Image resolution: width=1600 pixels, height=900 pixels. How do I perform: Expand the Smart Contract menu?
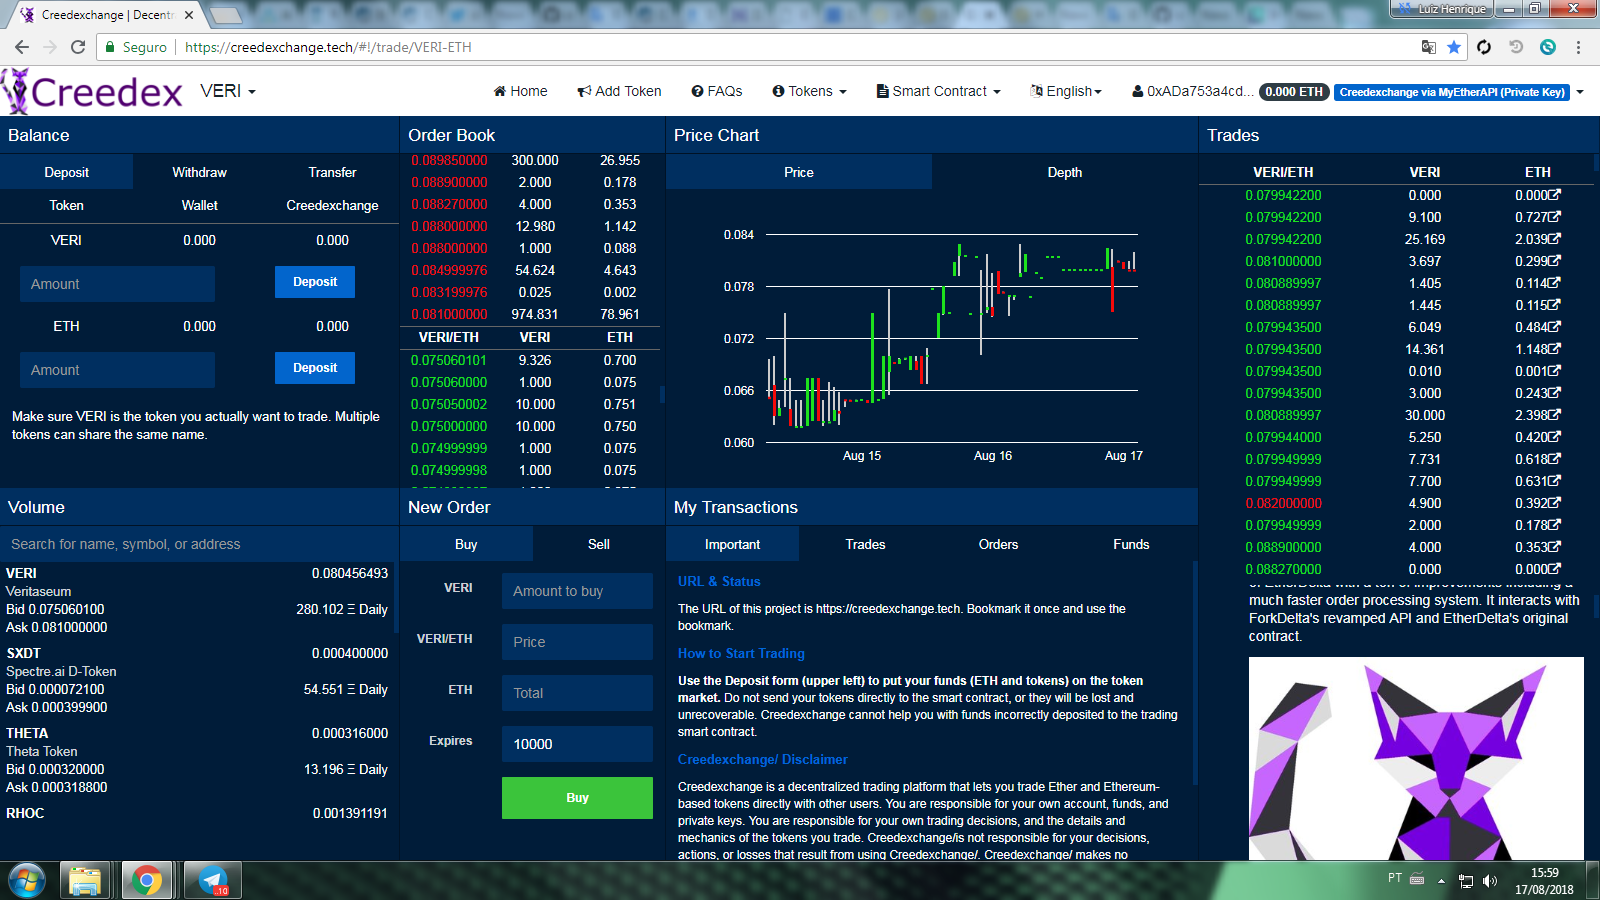pyautogui.click(x=938, y=91)
